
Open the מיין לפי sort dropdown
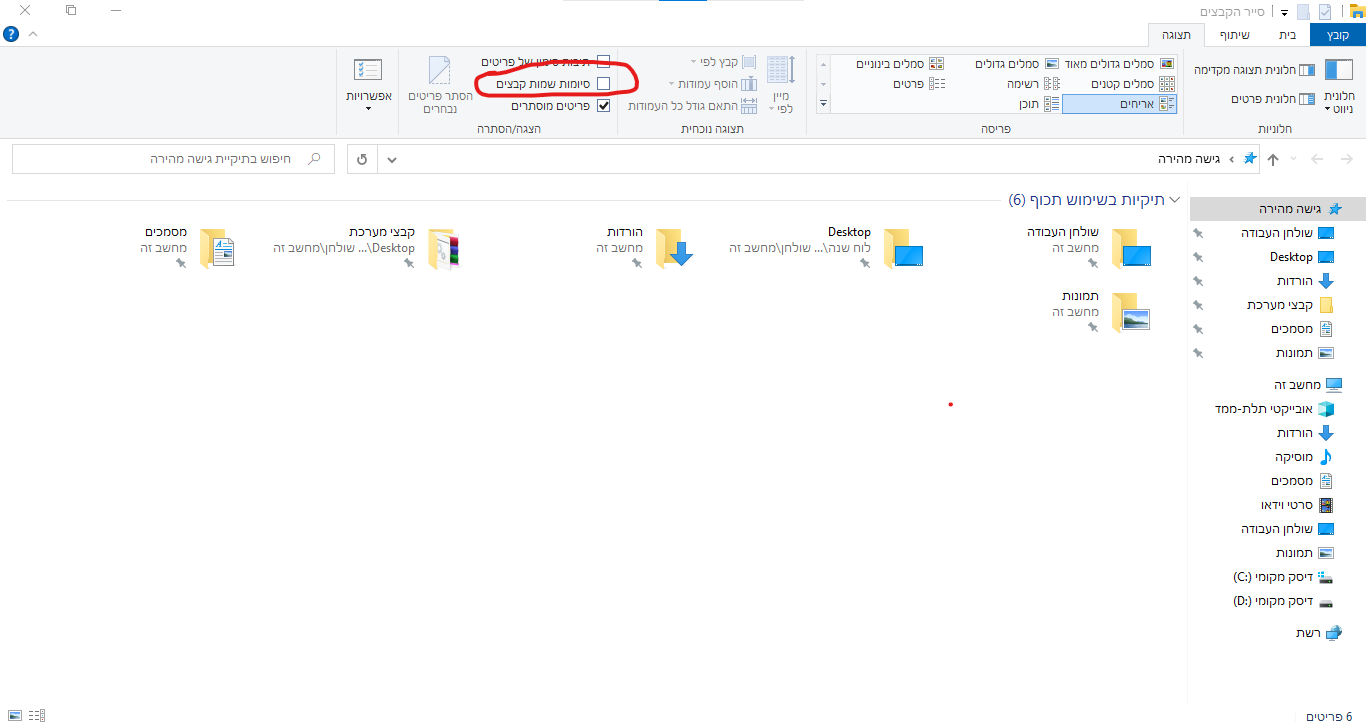tap(780, 85)
